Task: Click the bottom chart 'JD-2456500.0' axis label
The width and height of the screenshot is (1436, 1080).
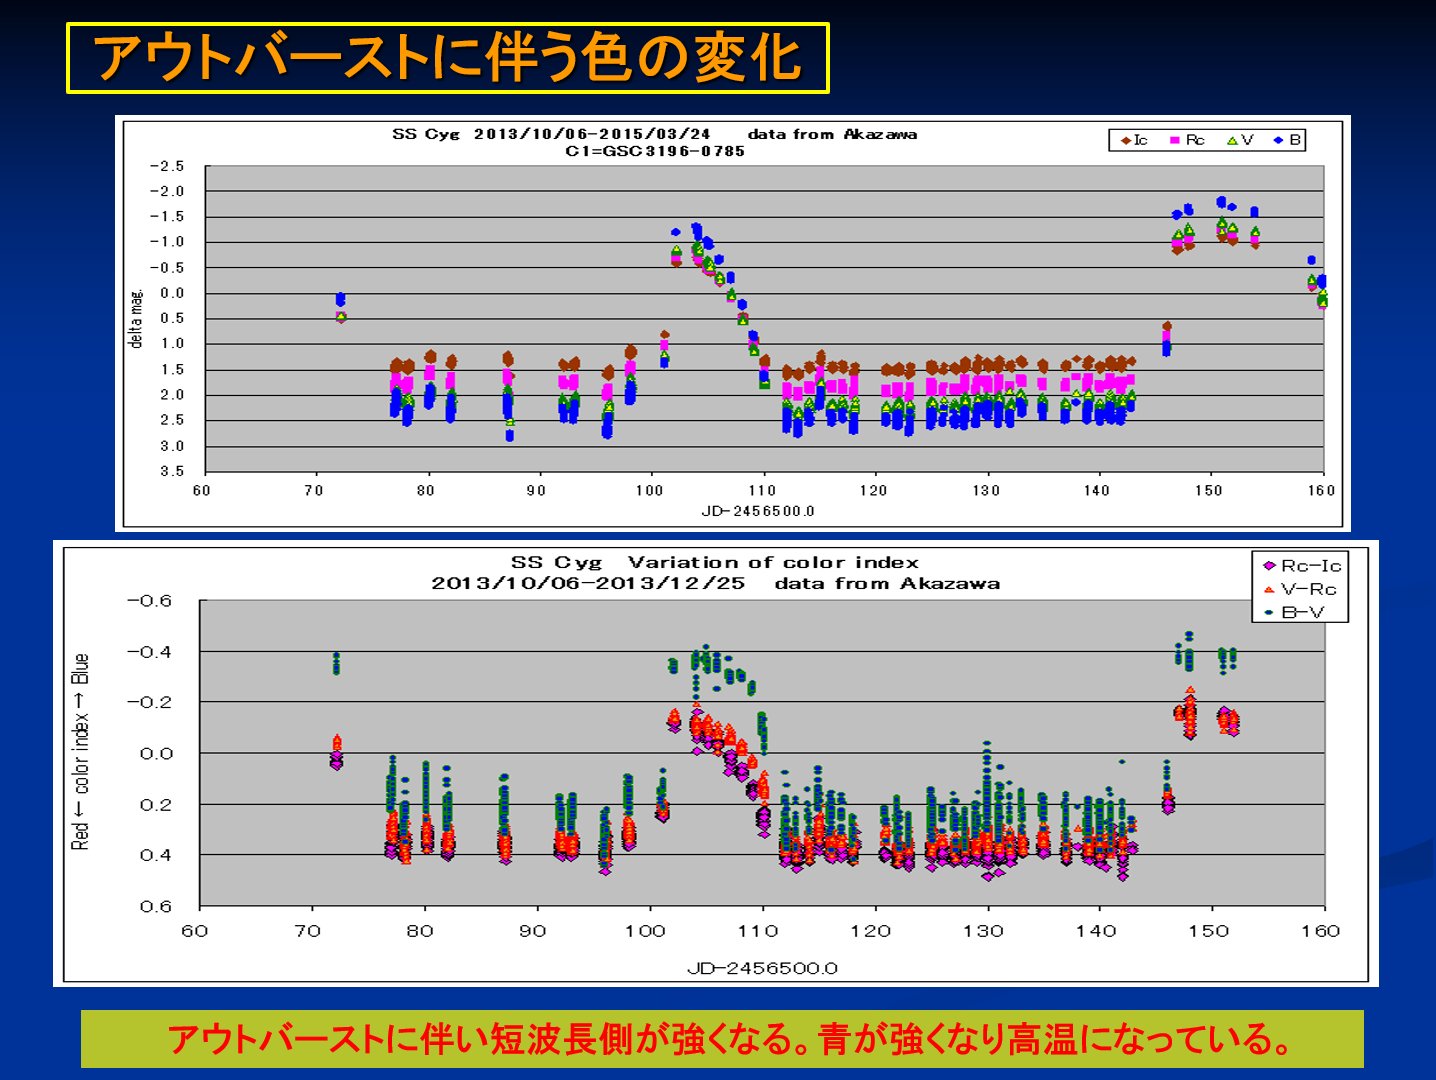Action: [x=762, y=968]
